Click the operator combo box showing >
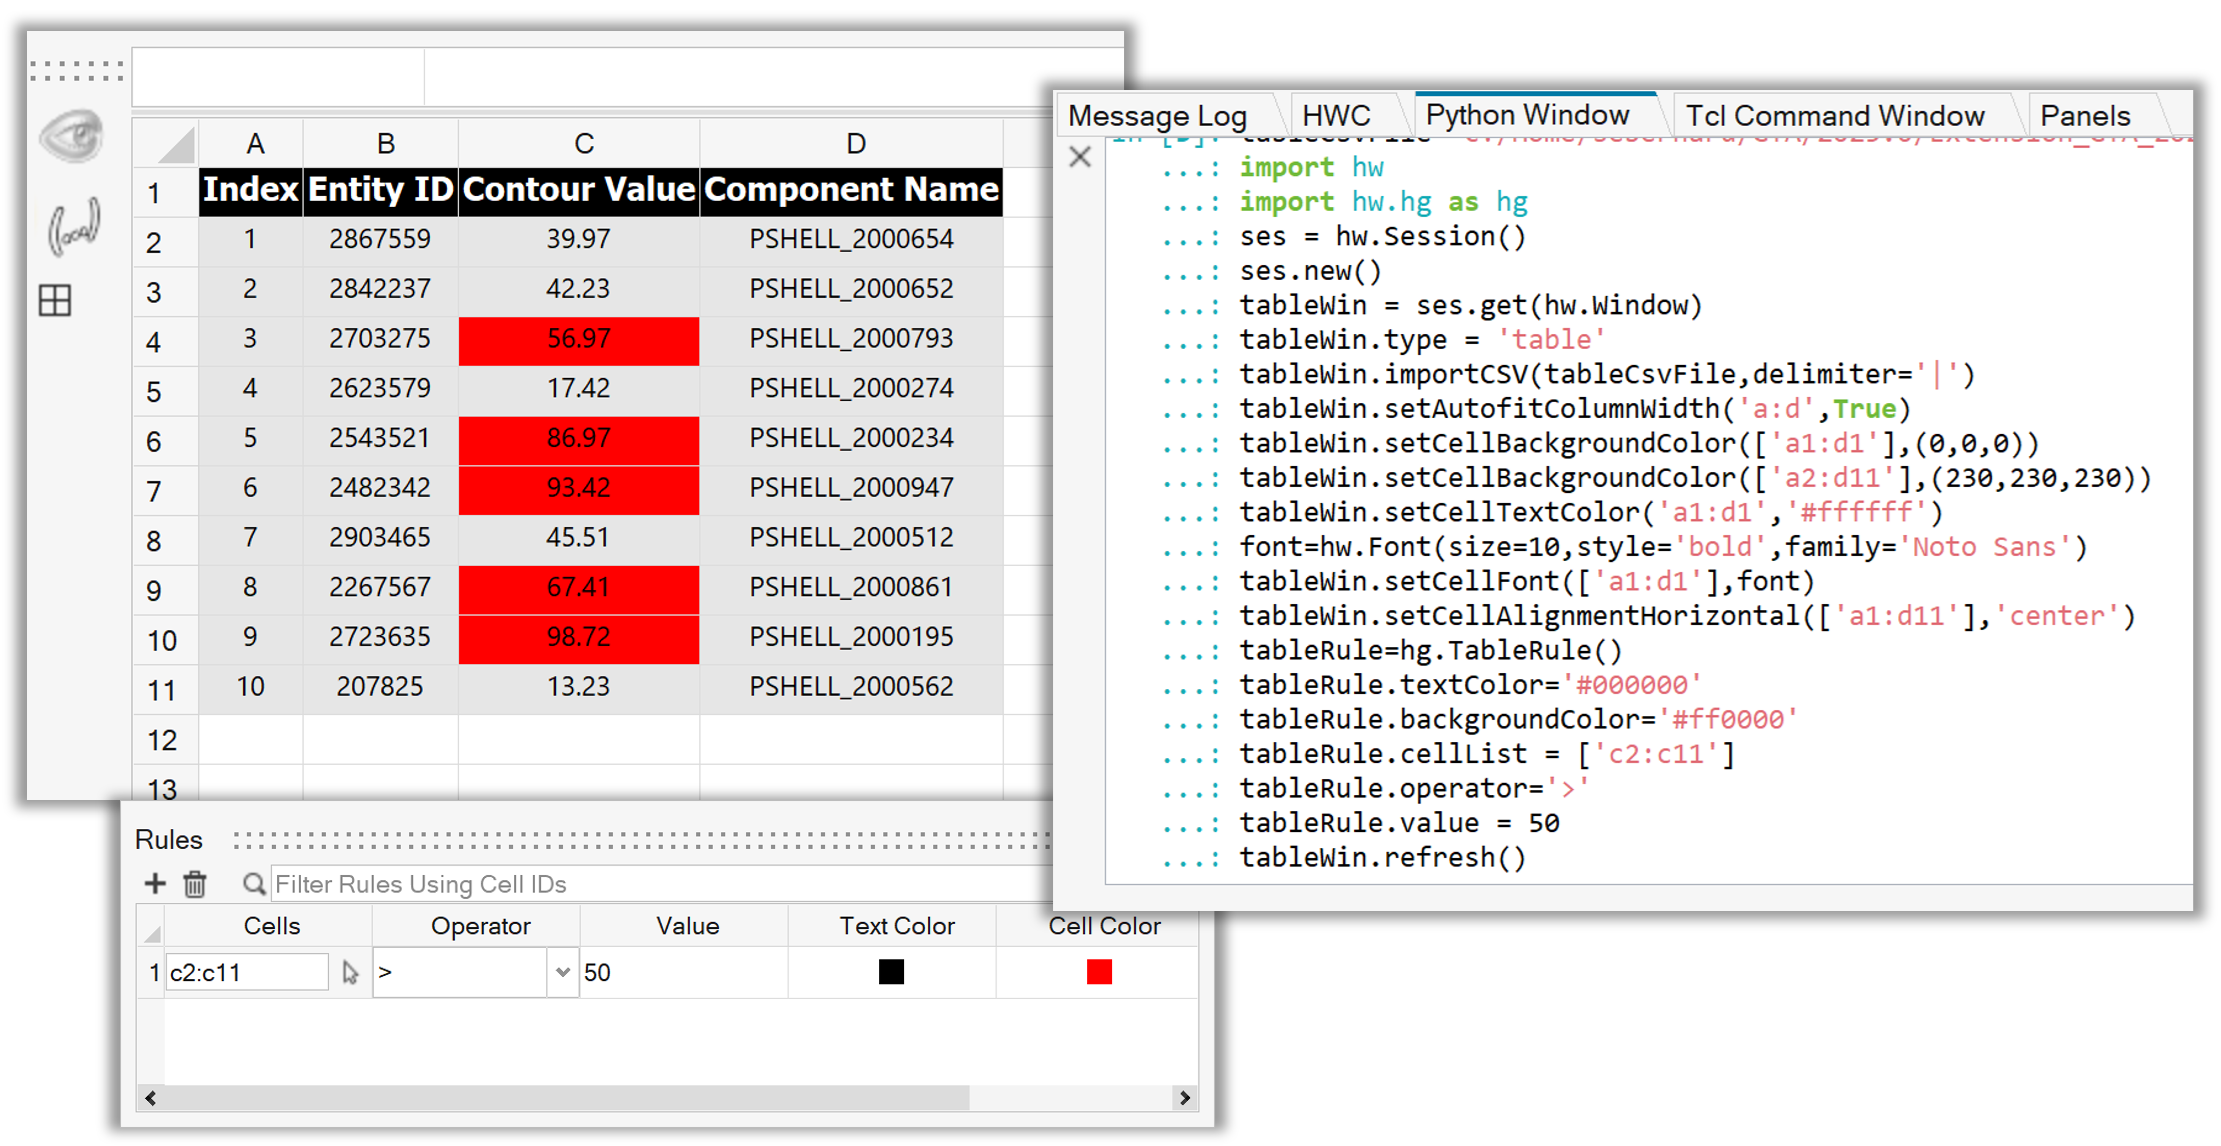Screen dimensions: 2221x1146 460,972
